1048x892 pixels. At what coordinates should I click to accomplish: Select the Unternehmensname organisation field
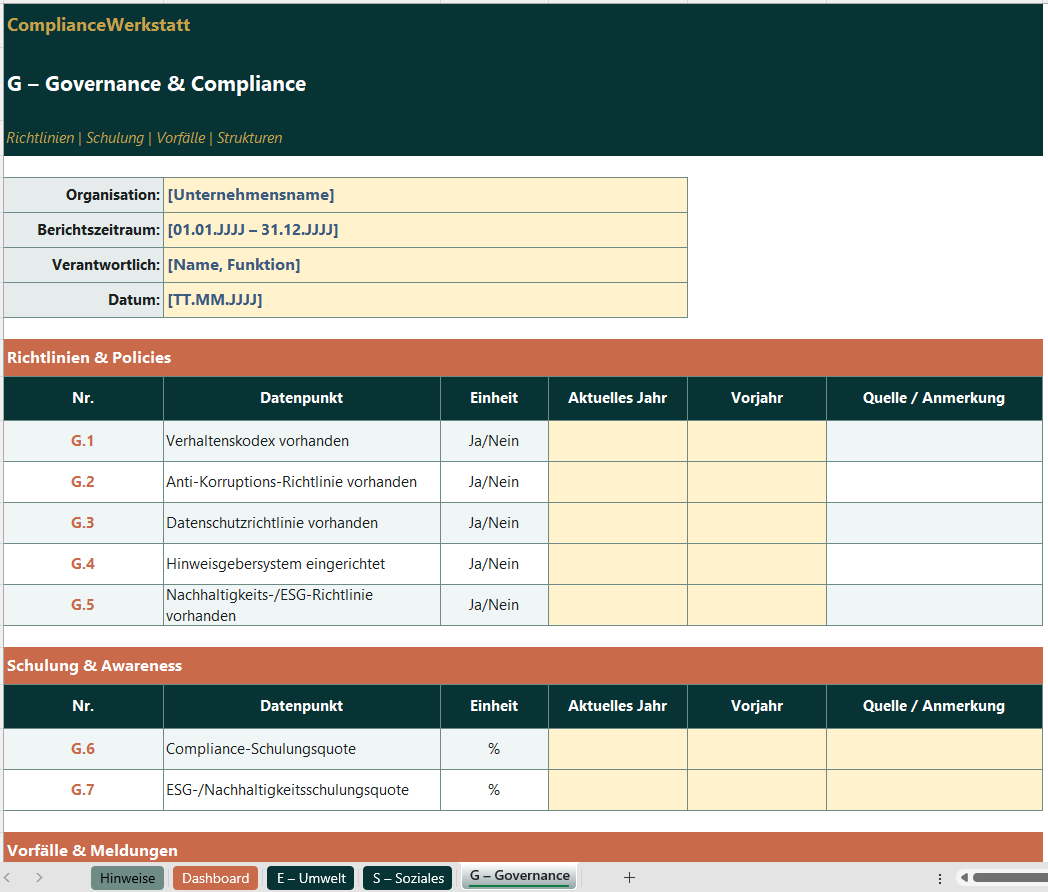(x=425, y=195)
